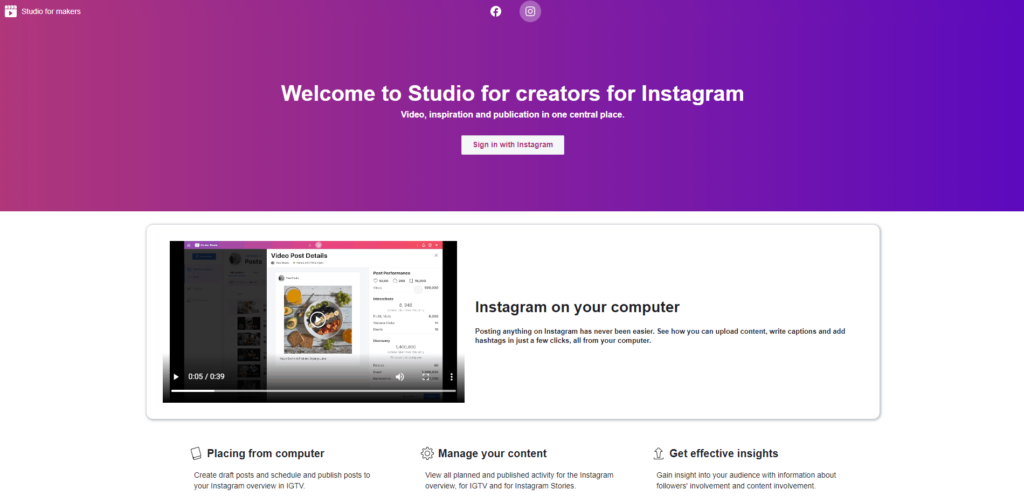Click the video progress bar
The width and height of the screenshot is (1024, 503).
(x=313, y=391)
